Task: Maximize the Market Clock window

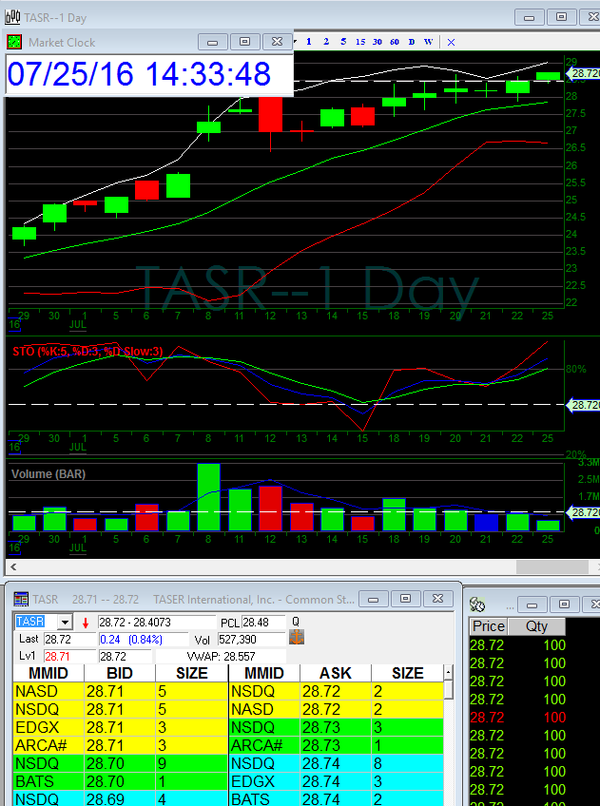Action: (243, 42)
